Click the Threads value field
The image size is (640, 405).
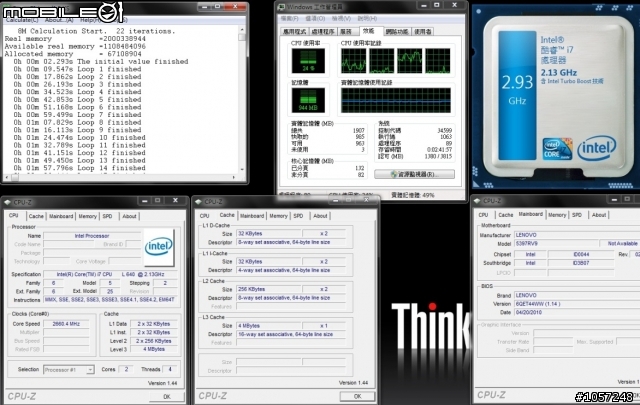coord(170,369)
